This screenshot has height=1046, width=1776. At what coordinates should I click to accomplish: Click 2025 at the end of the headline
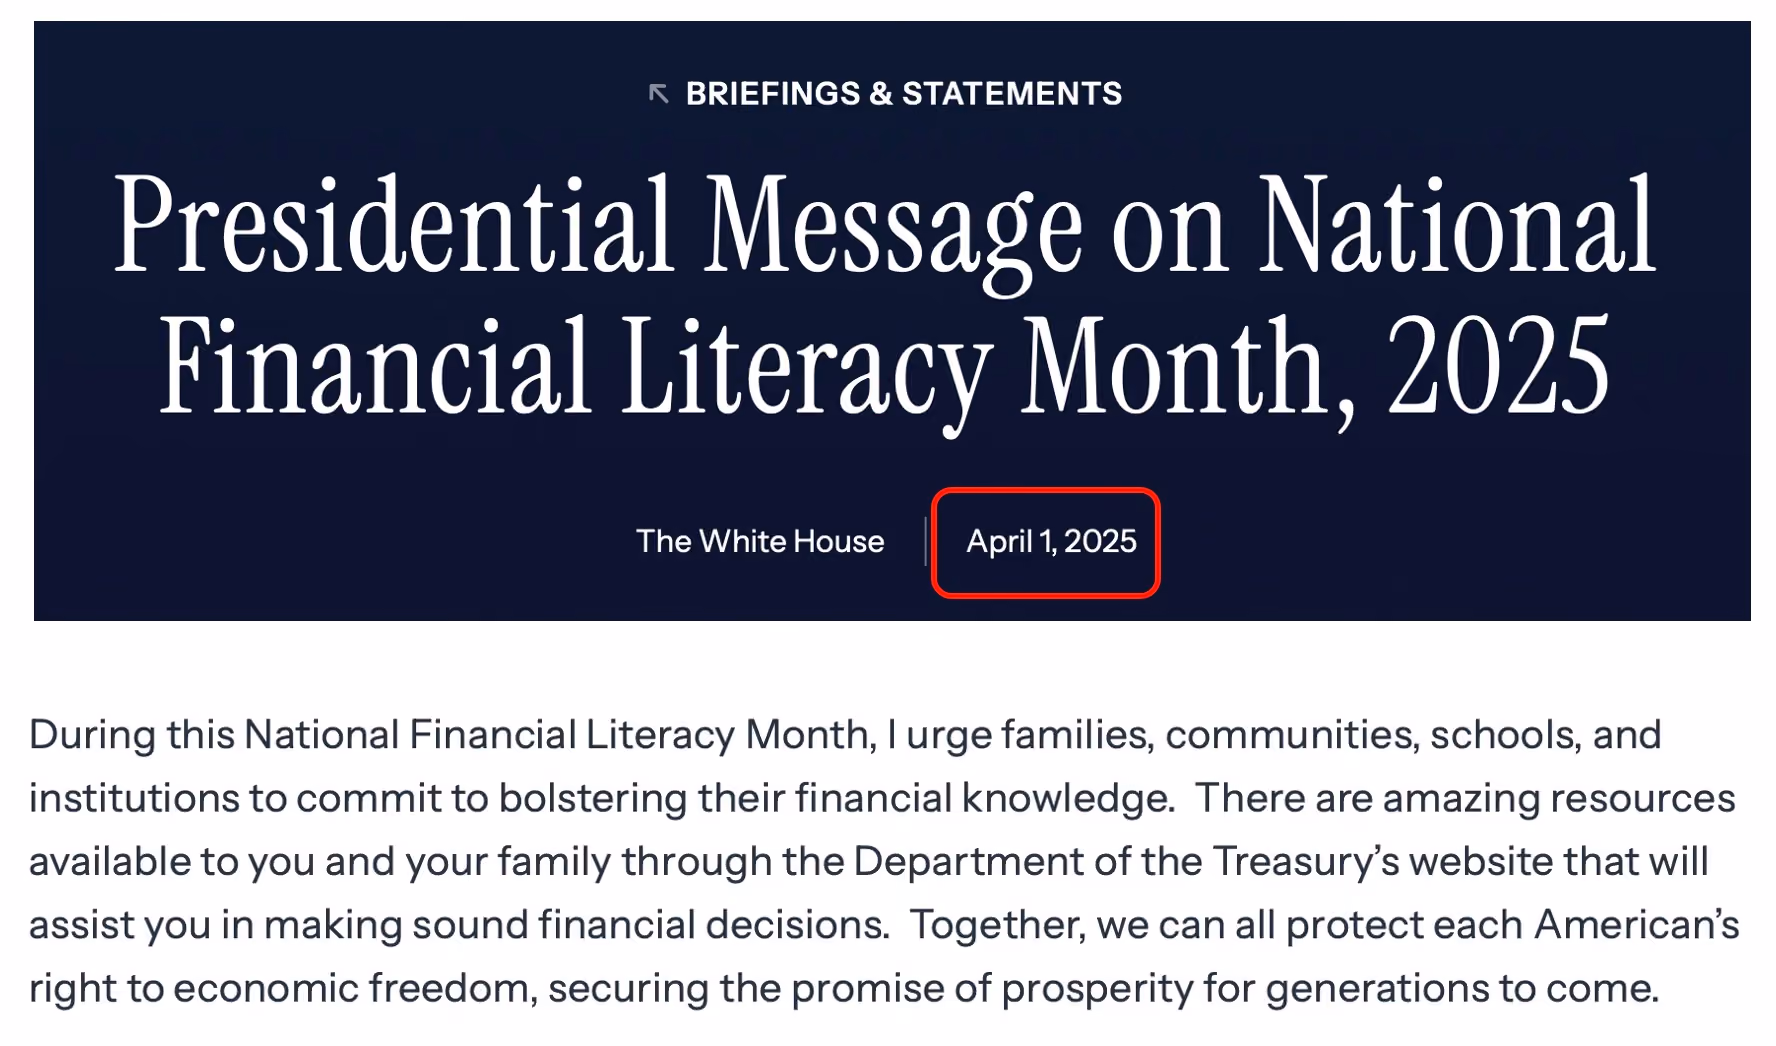[x=1498, y=365]
